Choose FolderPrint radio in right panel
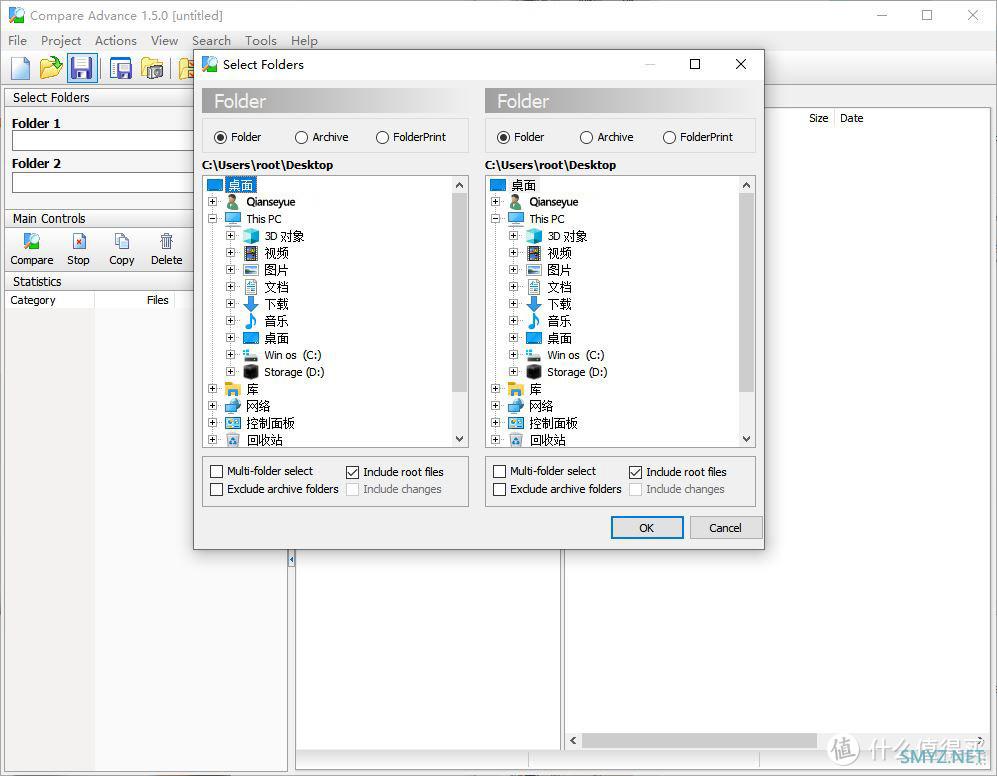This screenshot has width=997, height=776. pos(669,137)
